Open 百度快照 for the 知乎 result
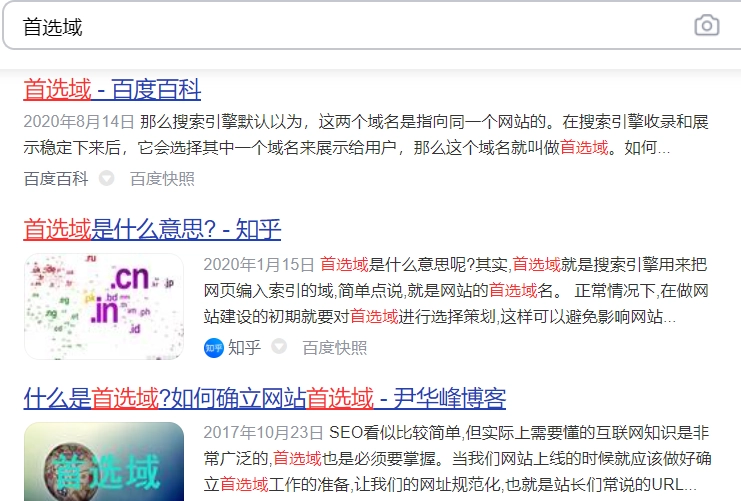The width and height of the screenshot is (741, 501). point(335,348)
